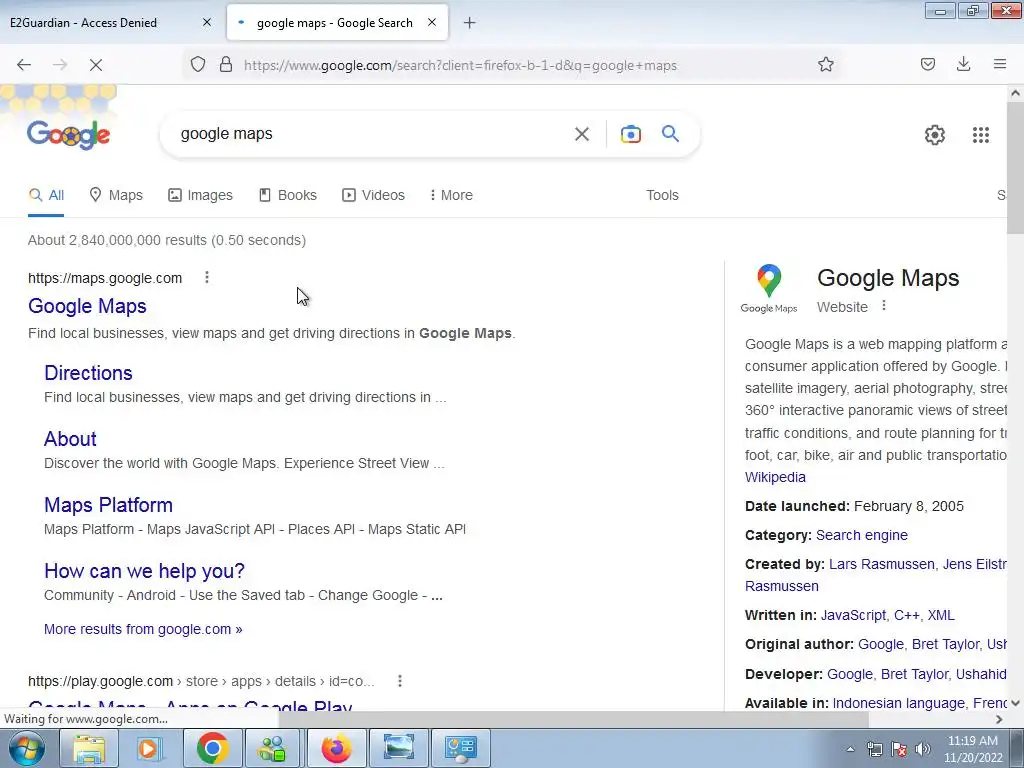Open options for maps.google.com result
This screenshot has width=1024, height=768.
[x=207, y=278]
